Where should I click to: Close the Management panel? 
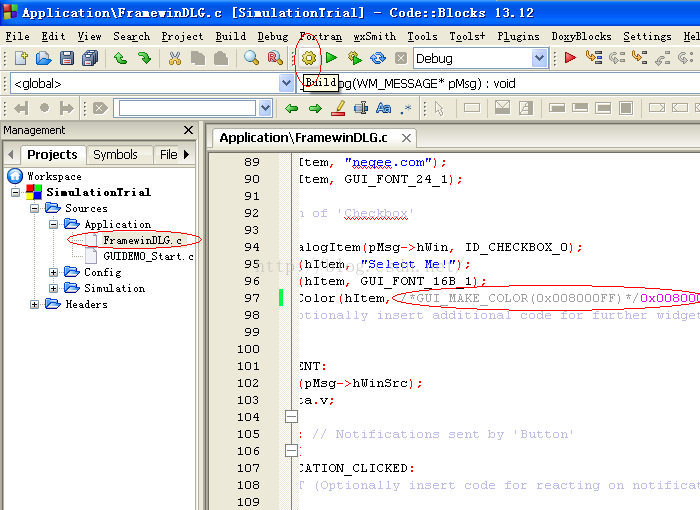188,130
